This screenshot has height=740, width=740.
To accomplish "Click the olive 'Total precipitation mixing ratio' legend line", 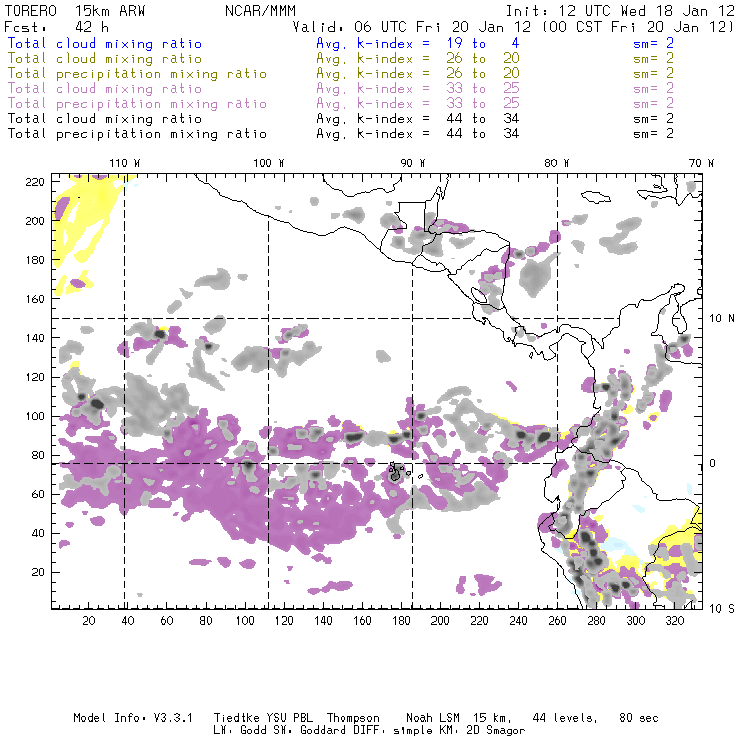I will (137, 74).
